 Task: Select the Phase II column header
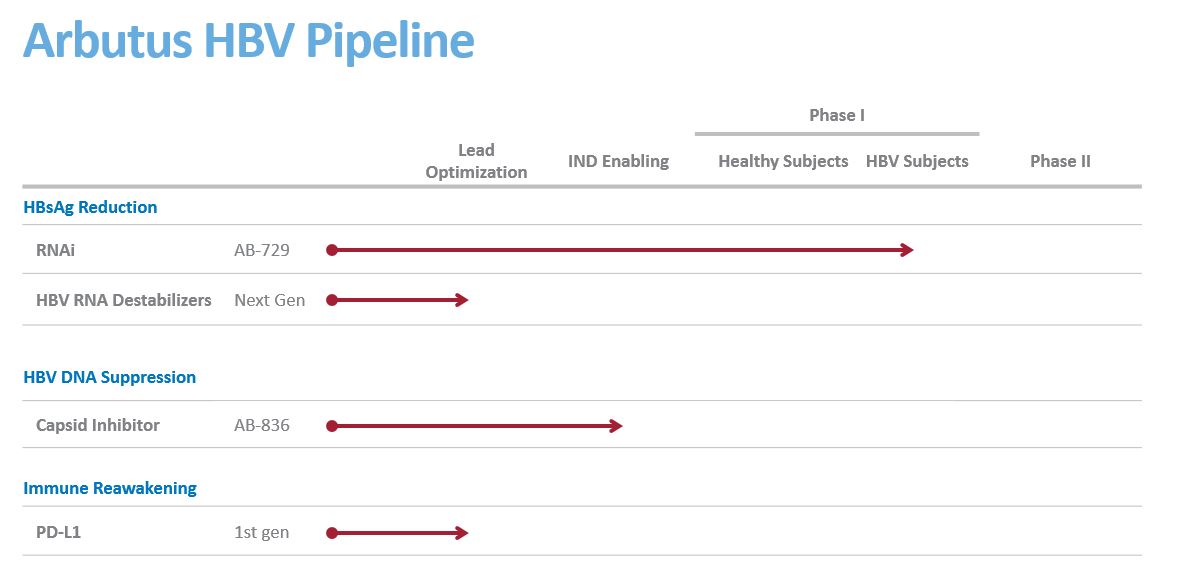(x=1060, y=161)
